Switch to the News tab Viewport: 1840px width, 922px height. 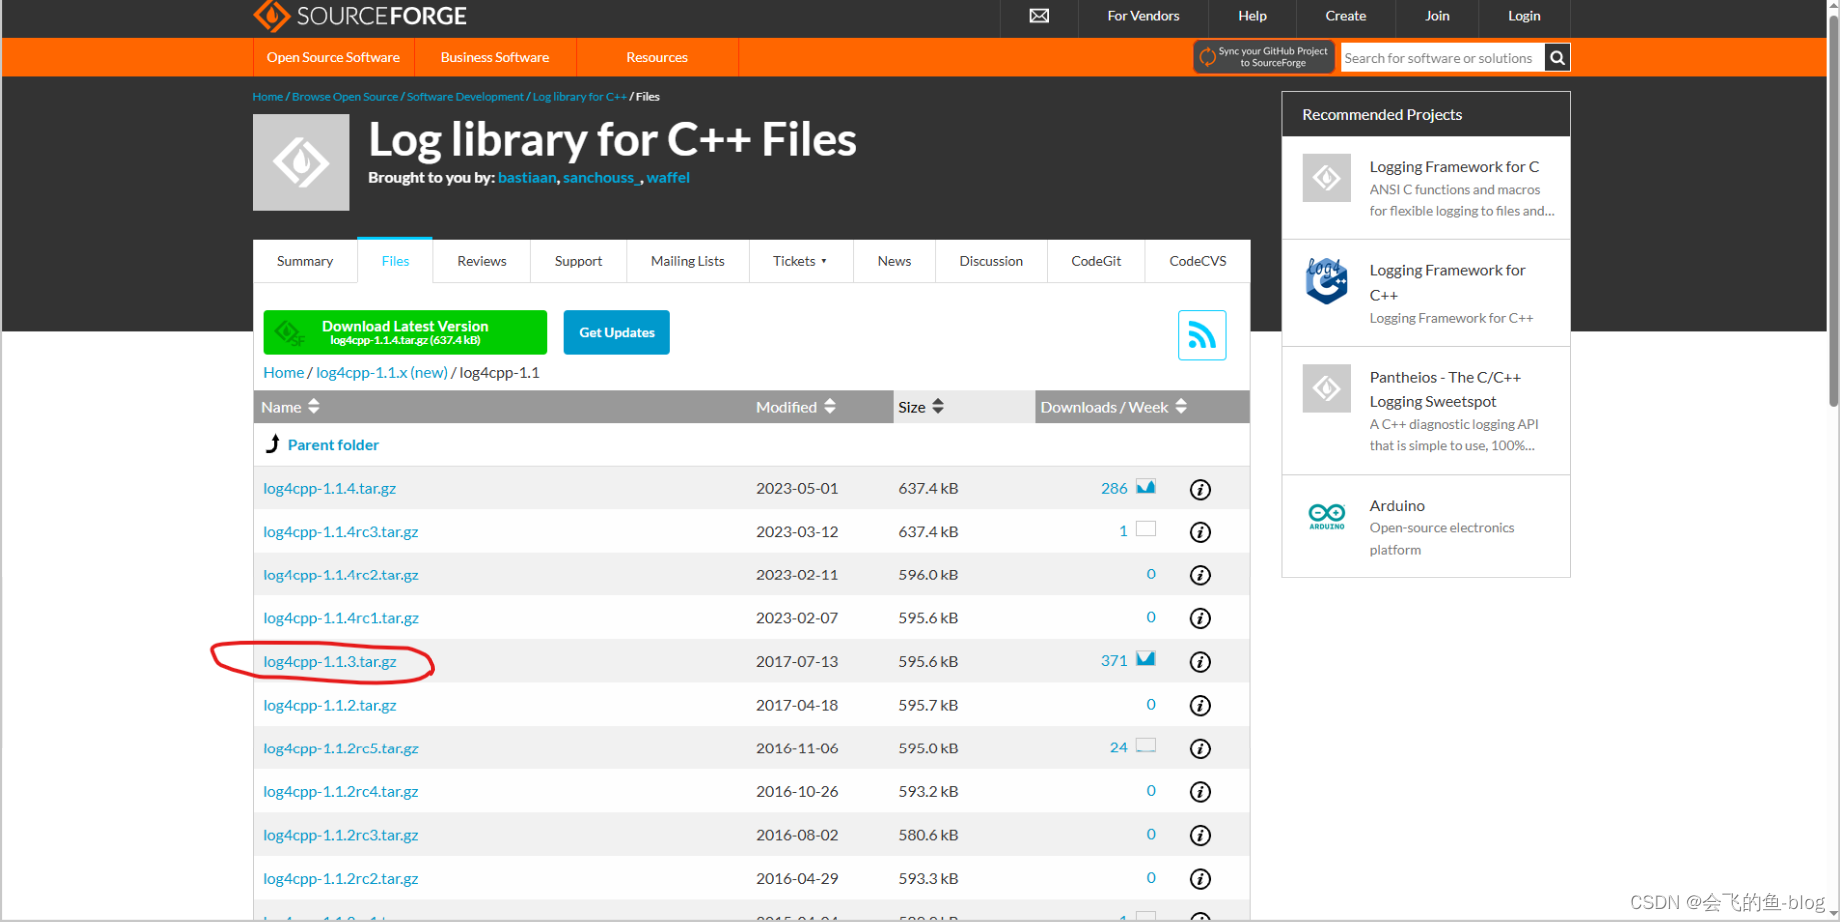(x=894, y=261)
